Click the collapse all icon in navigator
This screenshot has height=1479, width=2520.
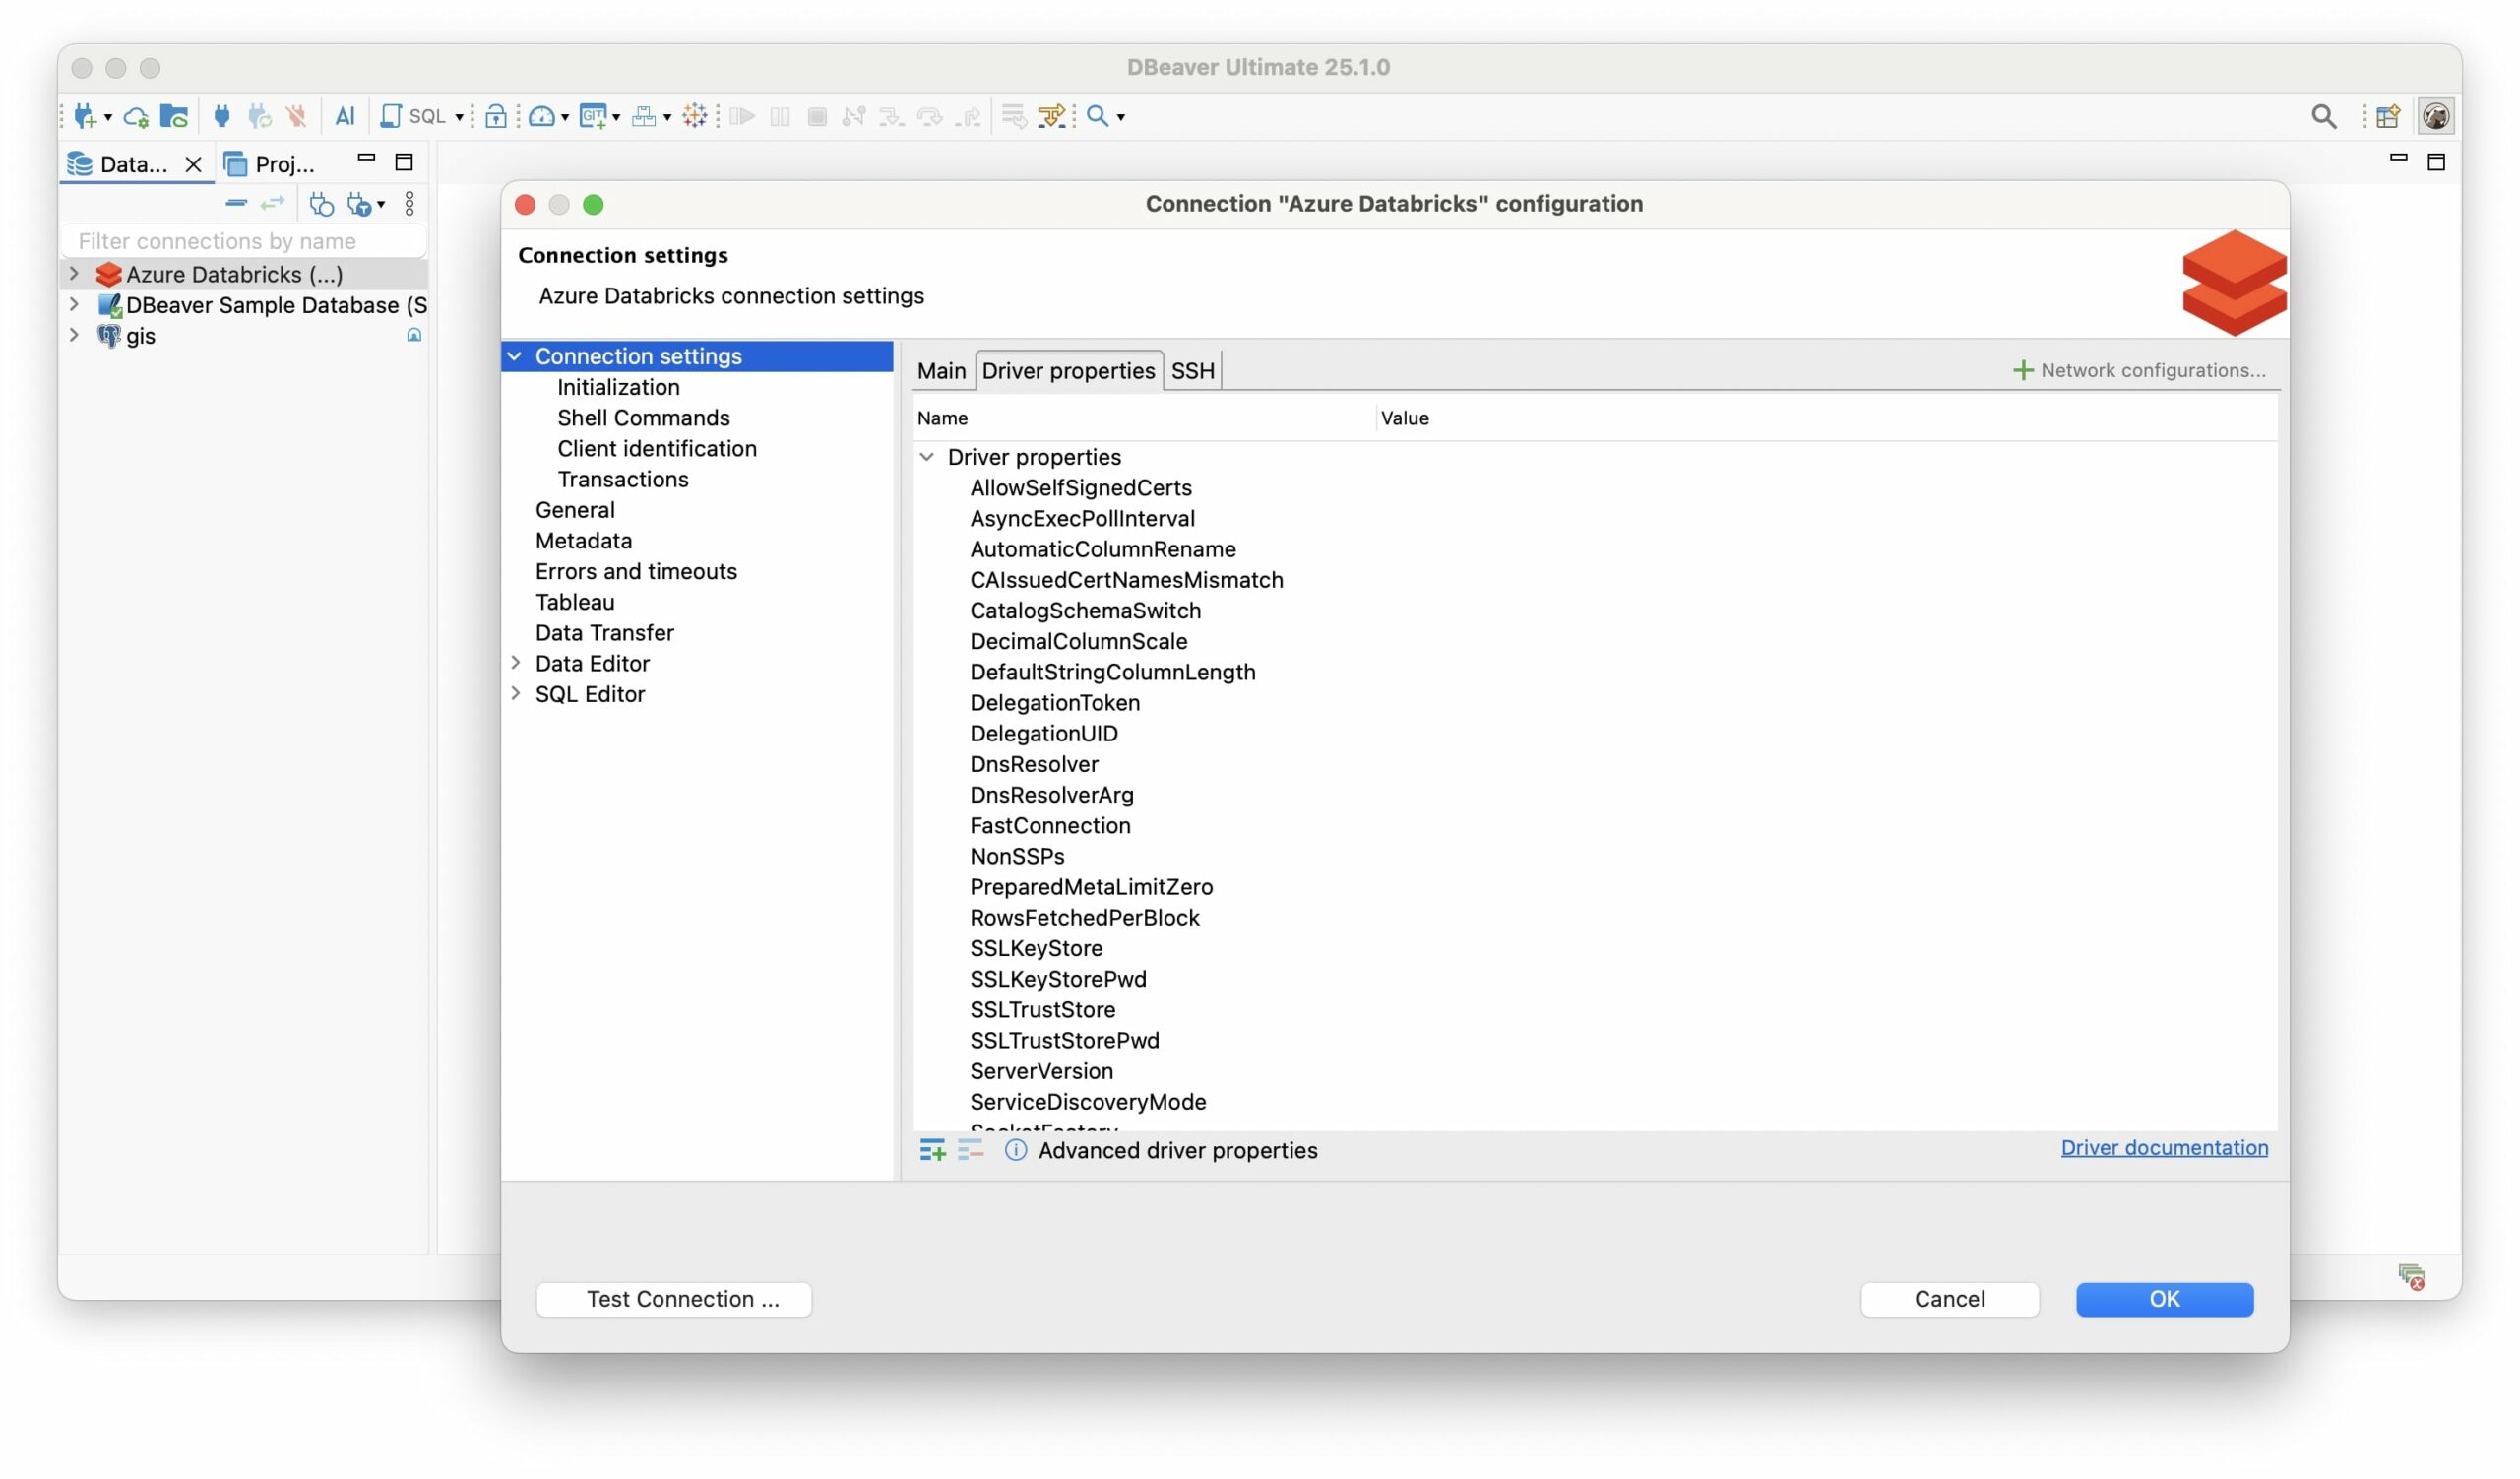236,204
